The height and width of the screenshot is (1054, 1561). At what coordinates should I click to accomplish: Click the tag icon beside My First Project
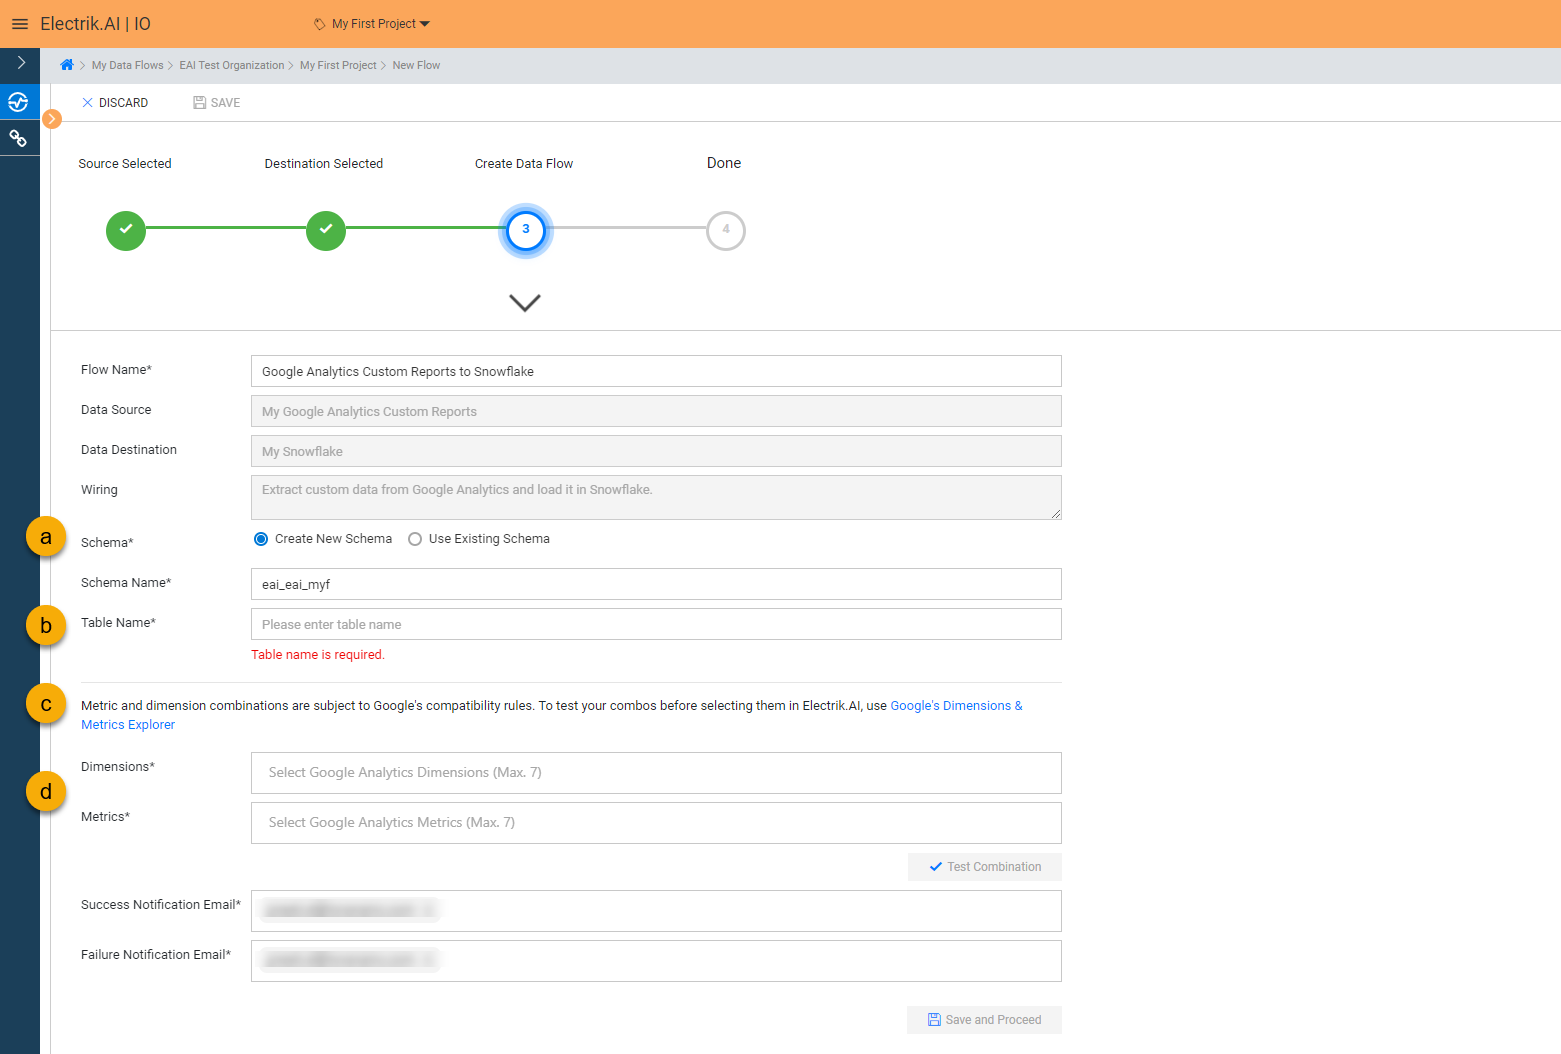321,23
